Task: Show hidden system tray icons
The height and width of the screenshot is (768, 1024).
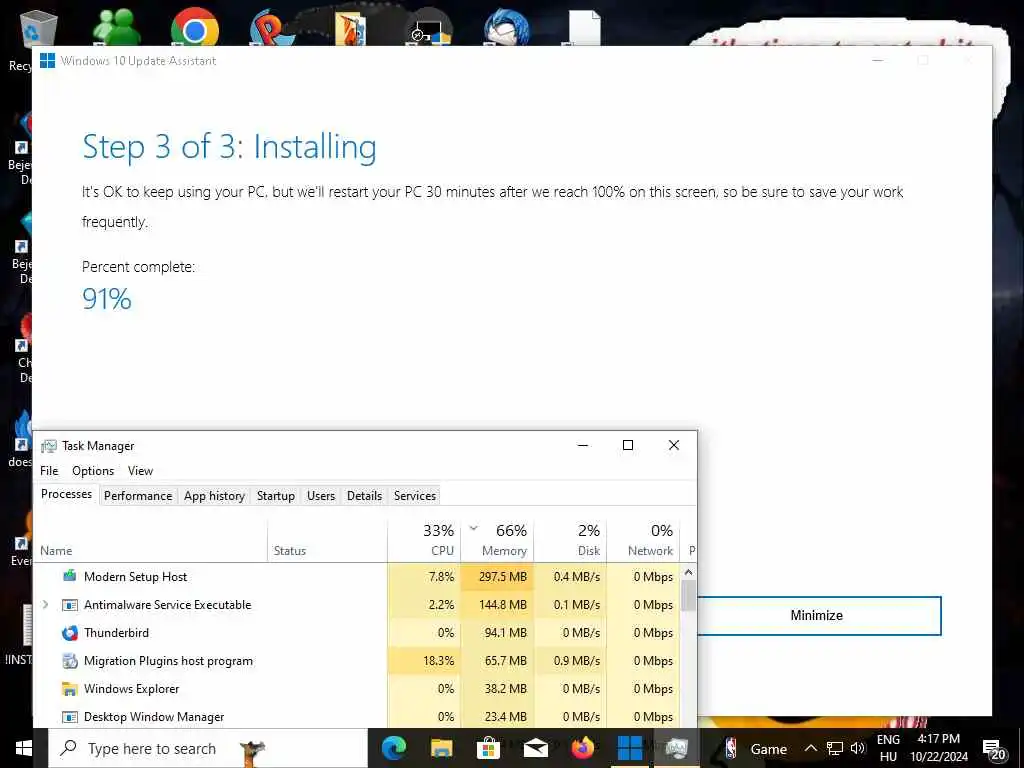Action: [x=810, y=748]
